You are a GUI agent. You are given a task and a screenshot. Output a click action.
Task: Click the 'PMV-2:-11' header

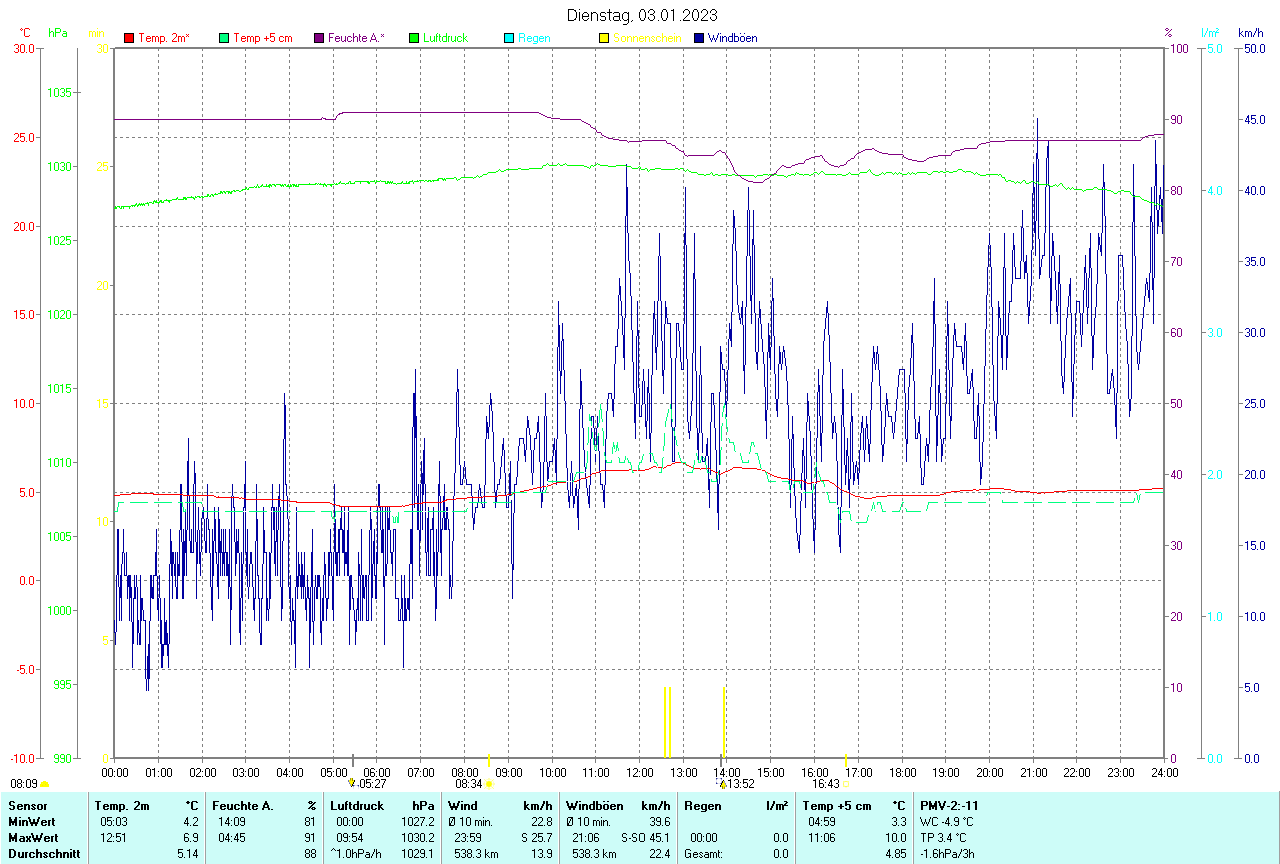click(x=949, y=806)
